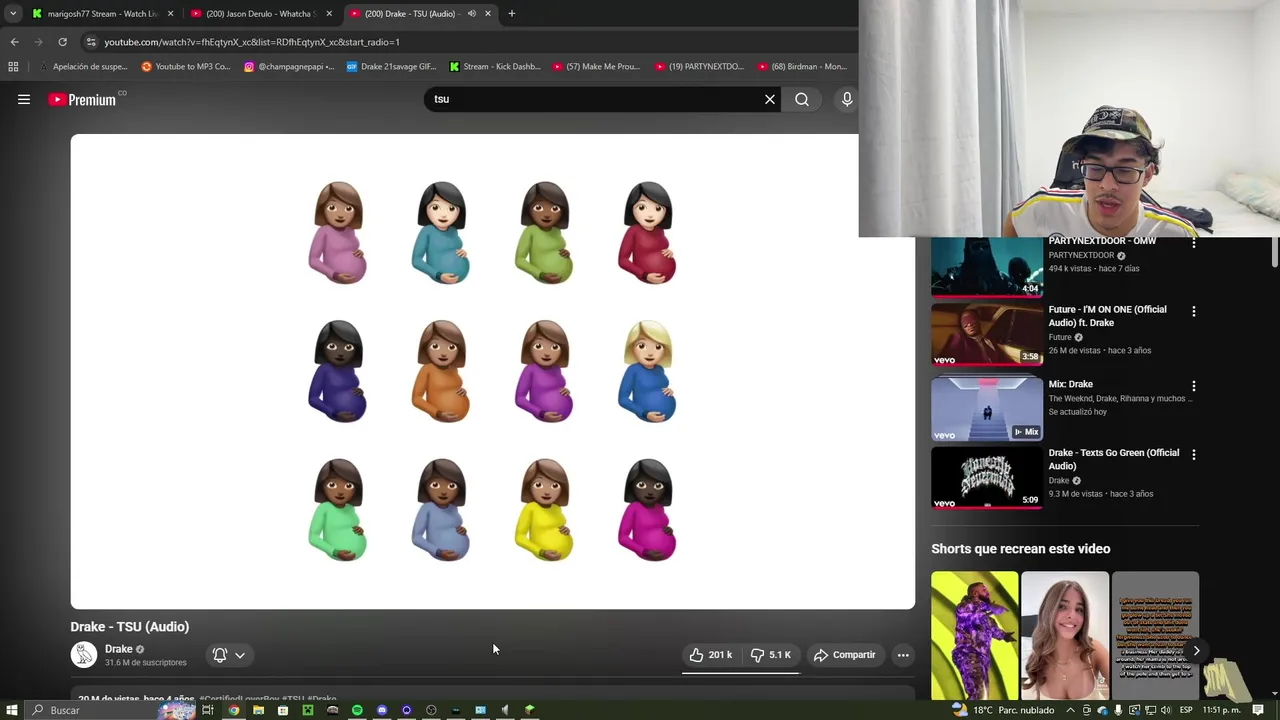1280x720 pixels.
Task: Open Mix: Drake playlist thumbnail
Action: pyautogui.click(x=987, y=409)
